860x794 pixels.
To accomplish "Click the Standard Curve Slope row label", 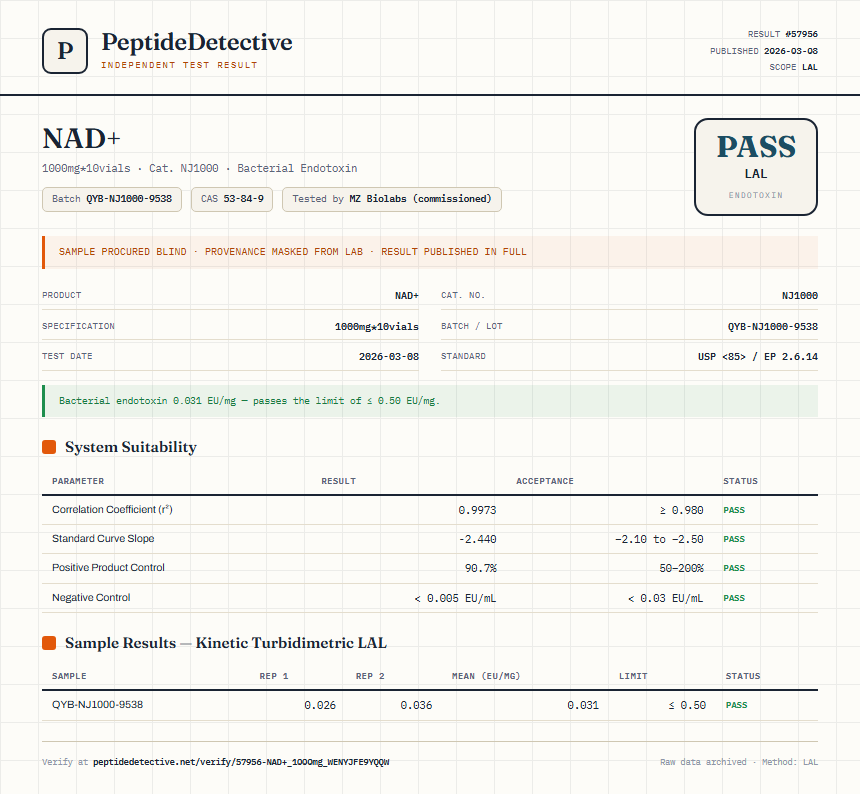I will pyautogui.click(x=103, y=538).
